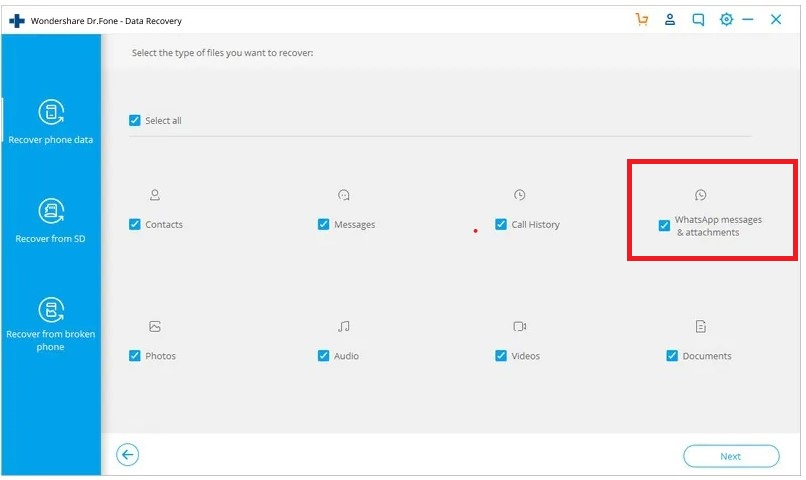Select the Recover from SD icon
This screenshot has height=480, width=806.
pyautogui.click(x=51, y=211)
